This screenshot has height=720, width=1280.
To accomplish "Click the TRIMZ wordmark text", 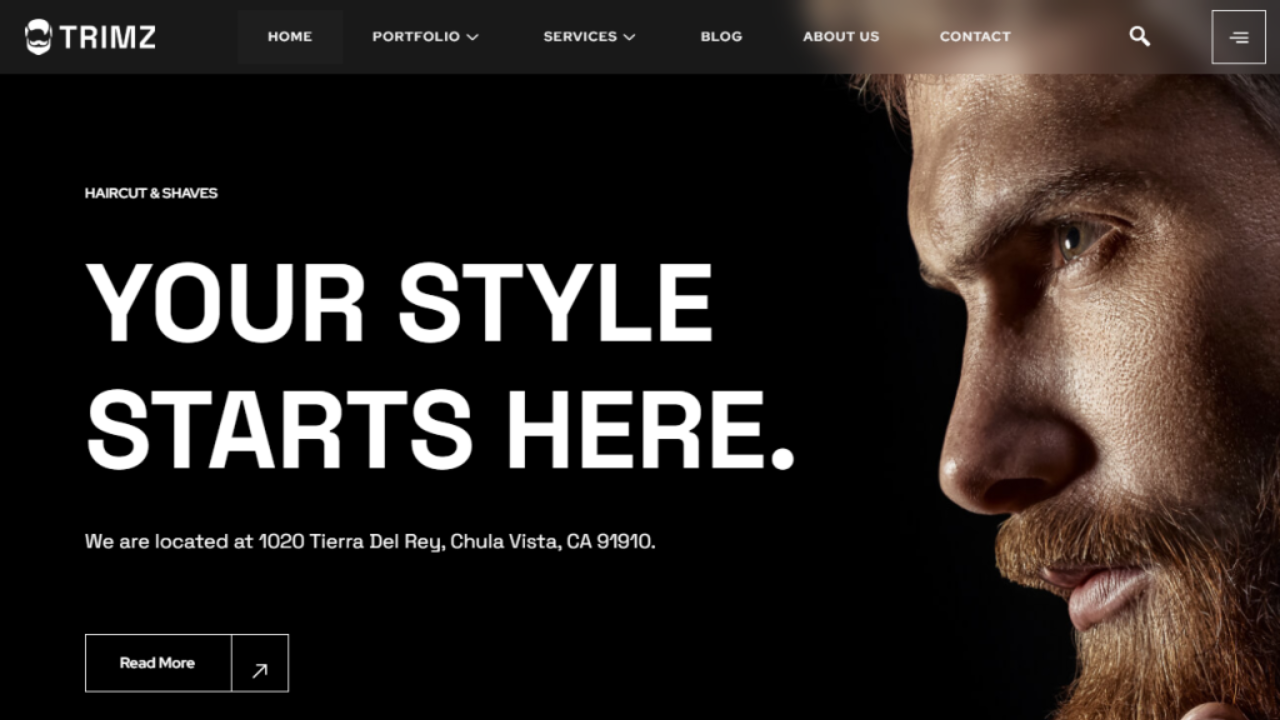I will [x=108, y=38].
